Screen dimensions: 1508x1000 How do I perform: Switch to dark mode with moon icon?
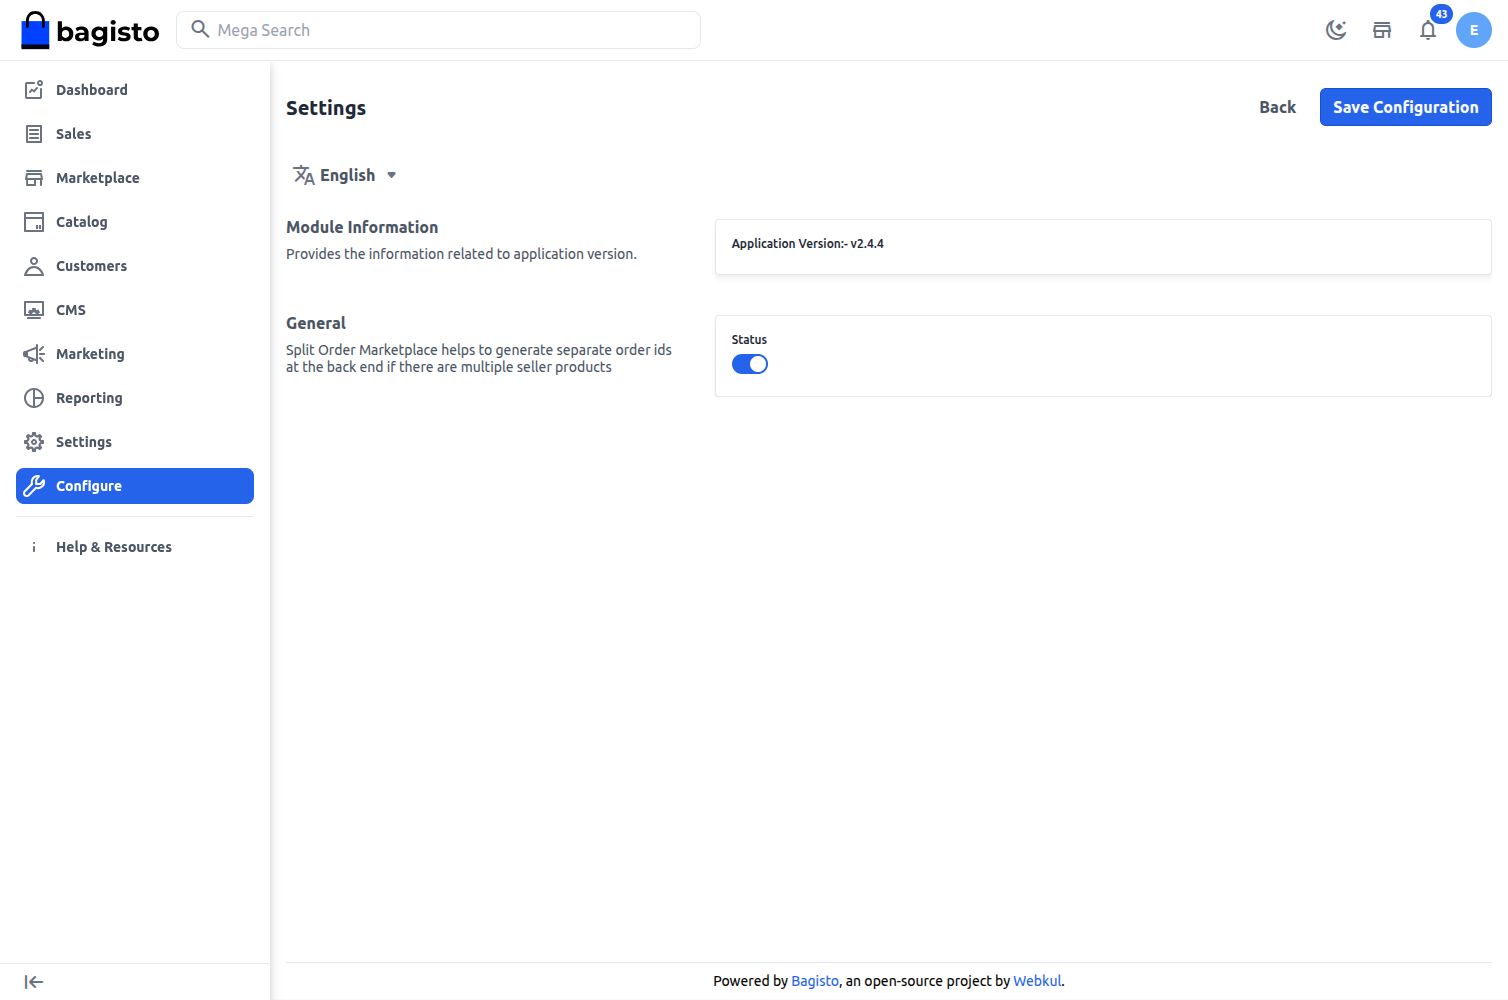[1336, 30]
